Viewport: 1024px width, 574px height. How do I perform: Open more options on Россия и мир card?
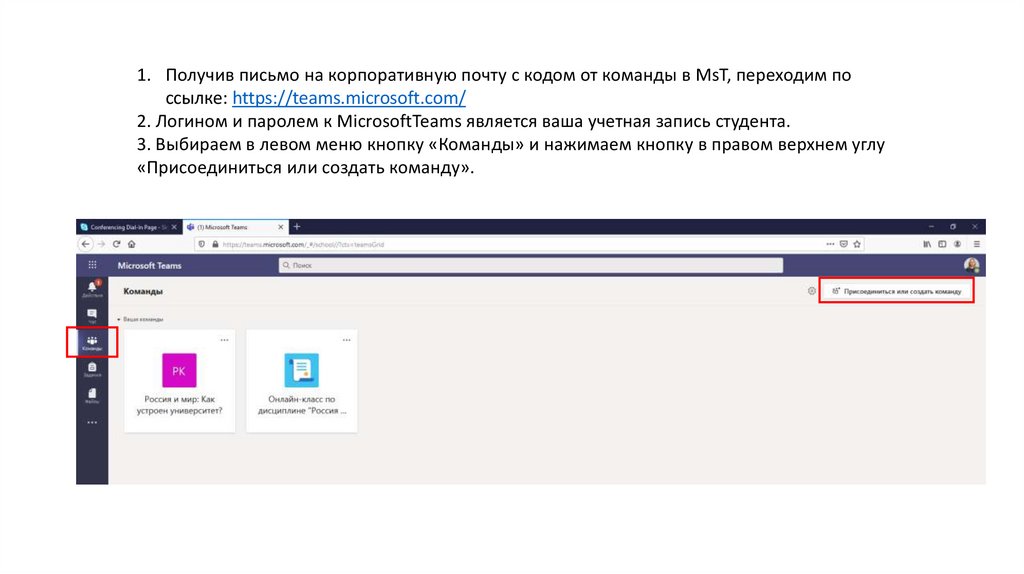click(224, 340)
